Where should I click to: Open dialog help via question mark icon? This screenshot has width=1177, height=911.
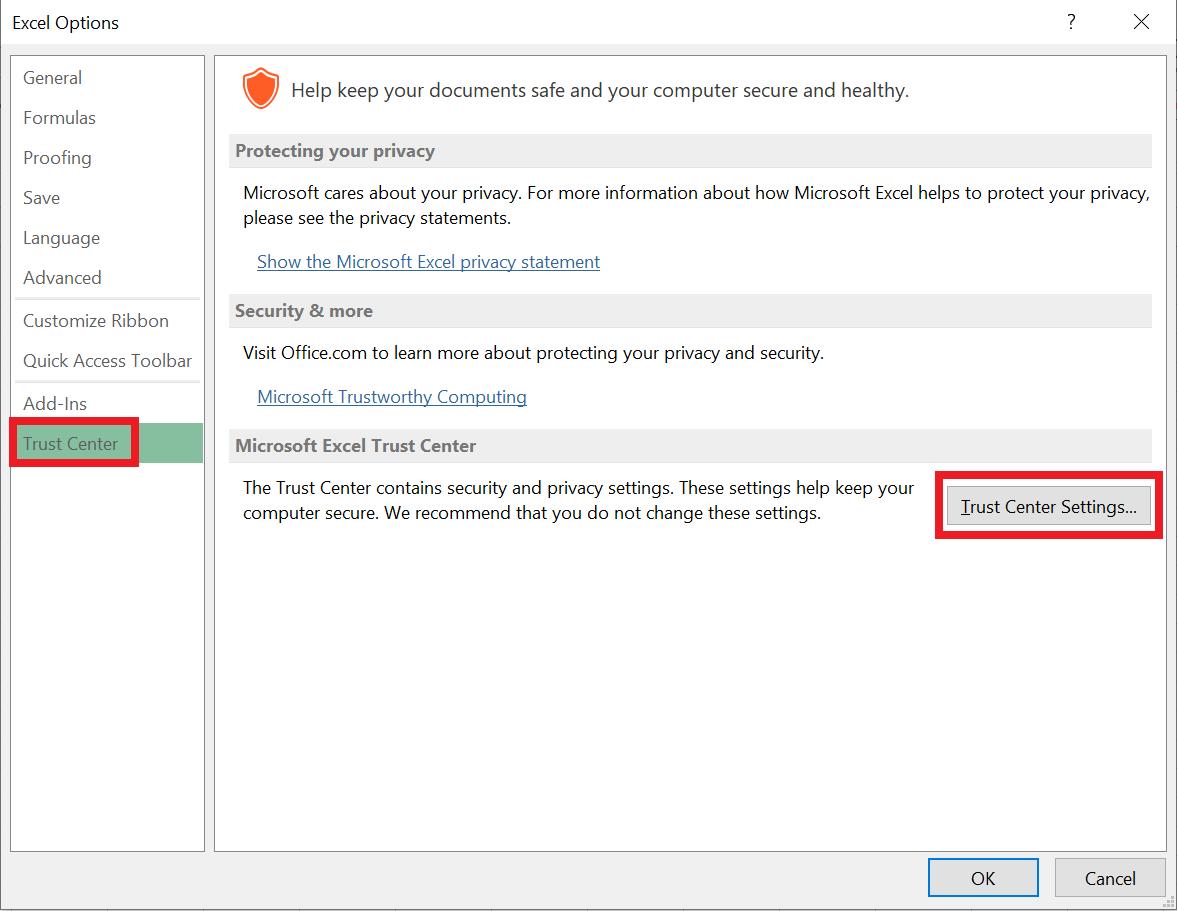(1071, 21)
